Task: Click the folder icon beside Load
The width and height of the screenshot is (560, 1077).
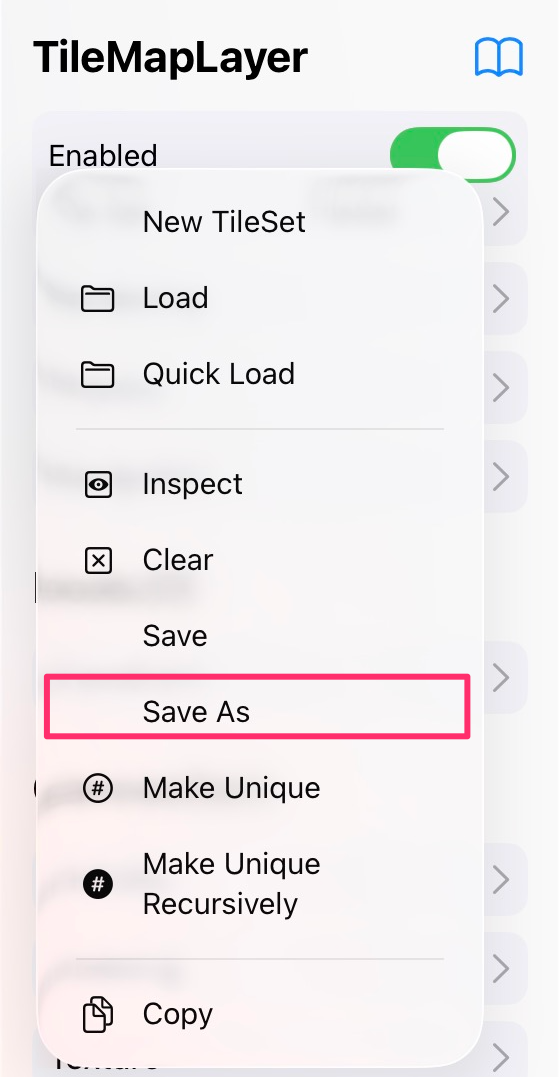Action: [x=98, y=299]
